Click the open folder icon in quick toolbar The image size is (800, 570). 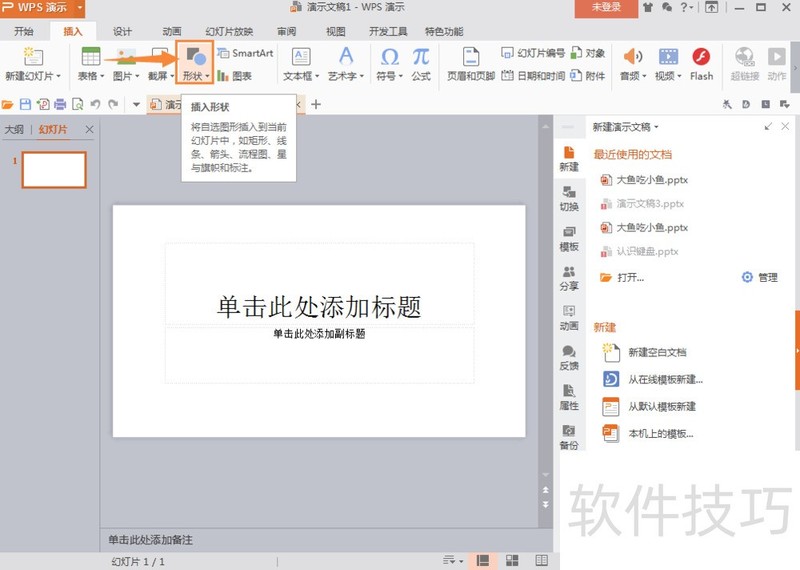pos(8,105)
